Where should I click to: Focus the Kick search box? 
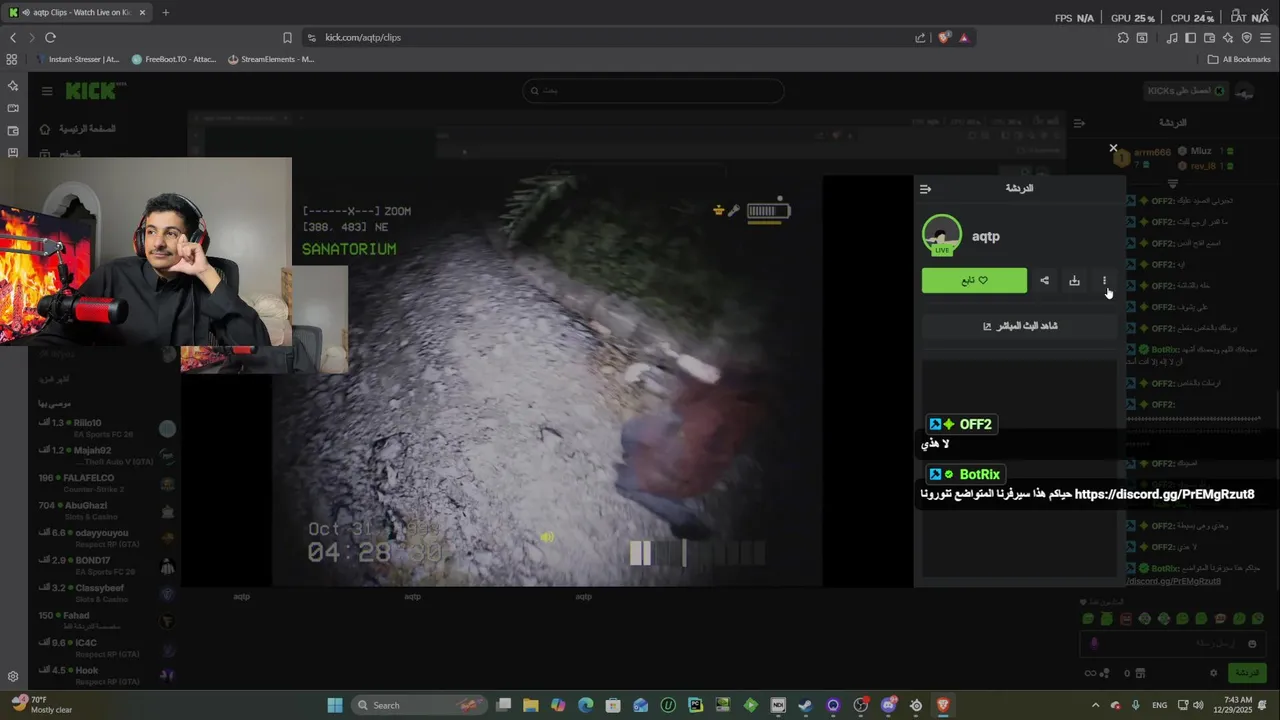click(x=653, y=91)
